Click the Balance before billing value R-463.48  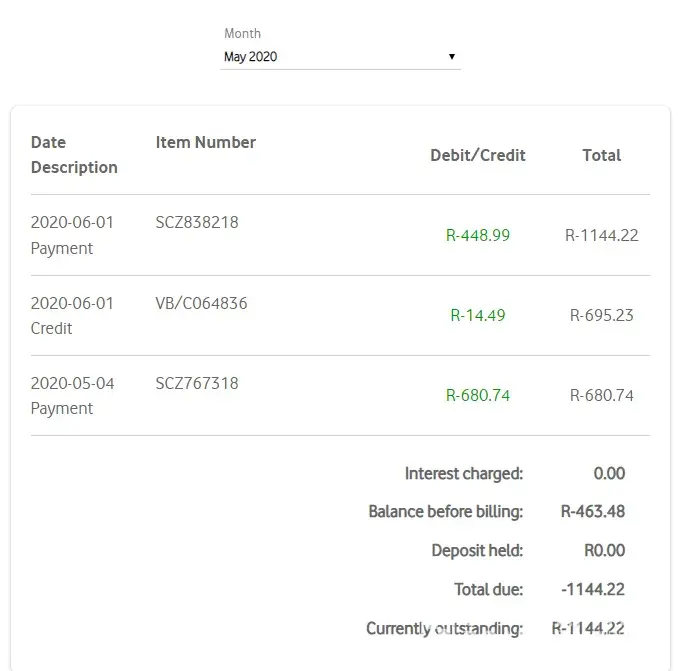coord(593,512)
